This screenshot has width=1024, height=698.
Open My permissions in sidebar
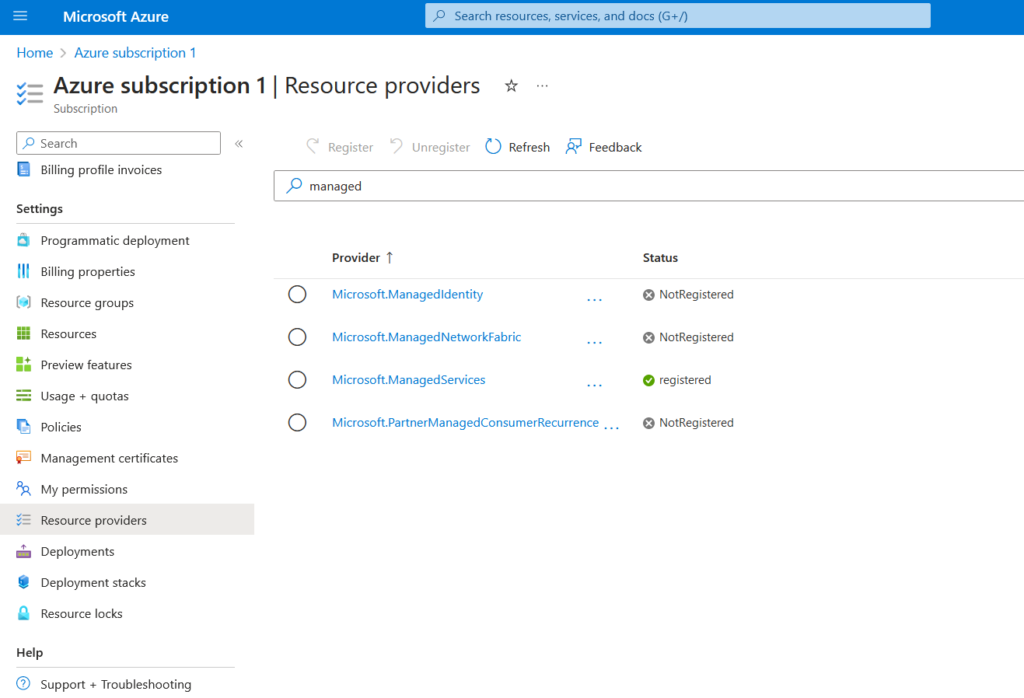pyautogui.click(x=84, y=489)
